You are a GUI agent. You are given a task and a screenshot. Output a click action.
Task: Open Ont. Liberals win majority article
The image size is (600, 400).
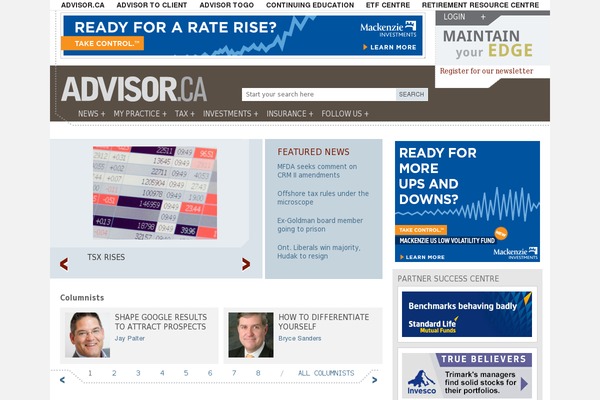pyautogui.click(x=318, y=251)
